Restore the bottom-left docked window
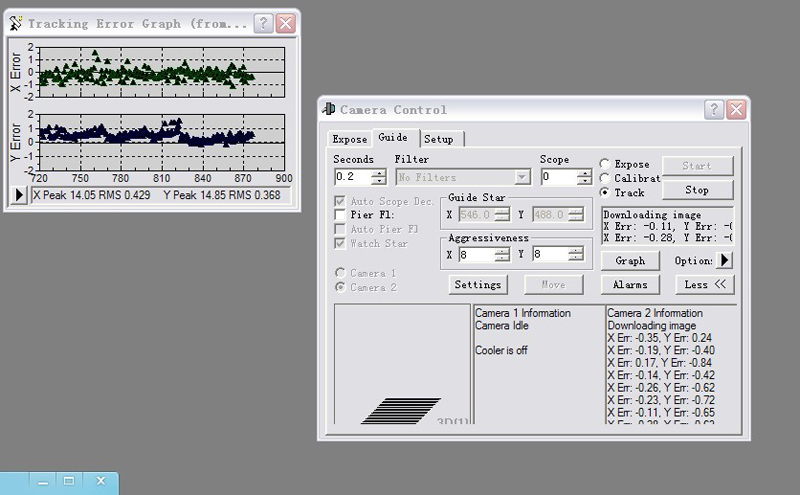800x495 pixels. click(69, 481)
